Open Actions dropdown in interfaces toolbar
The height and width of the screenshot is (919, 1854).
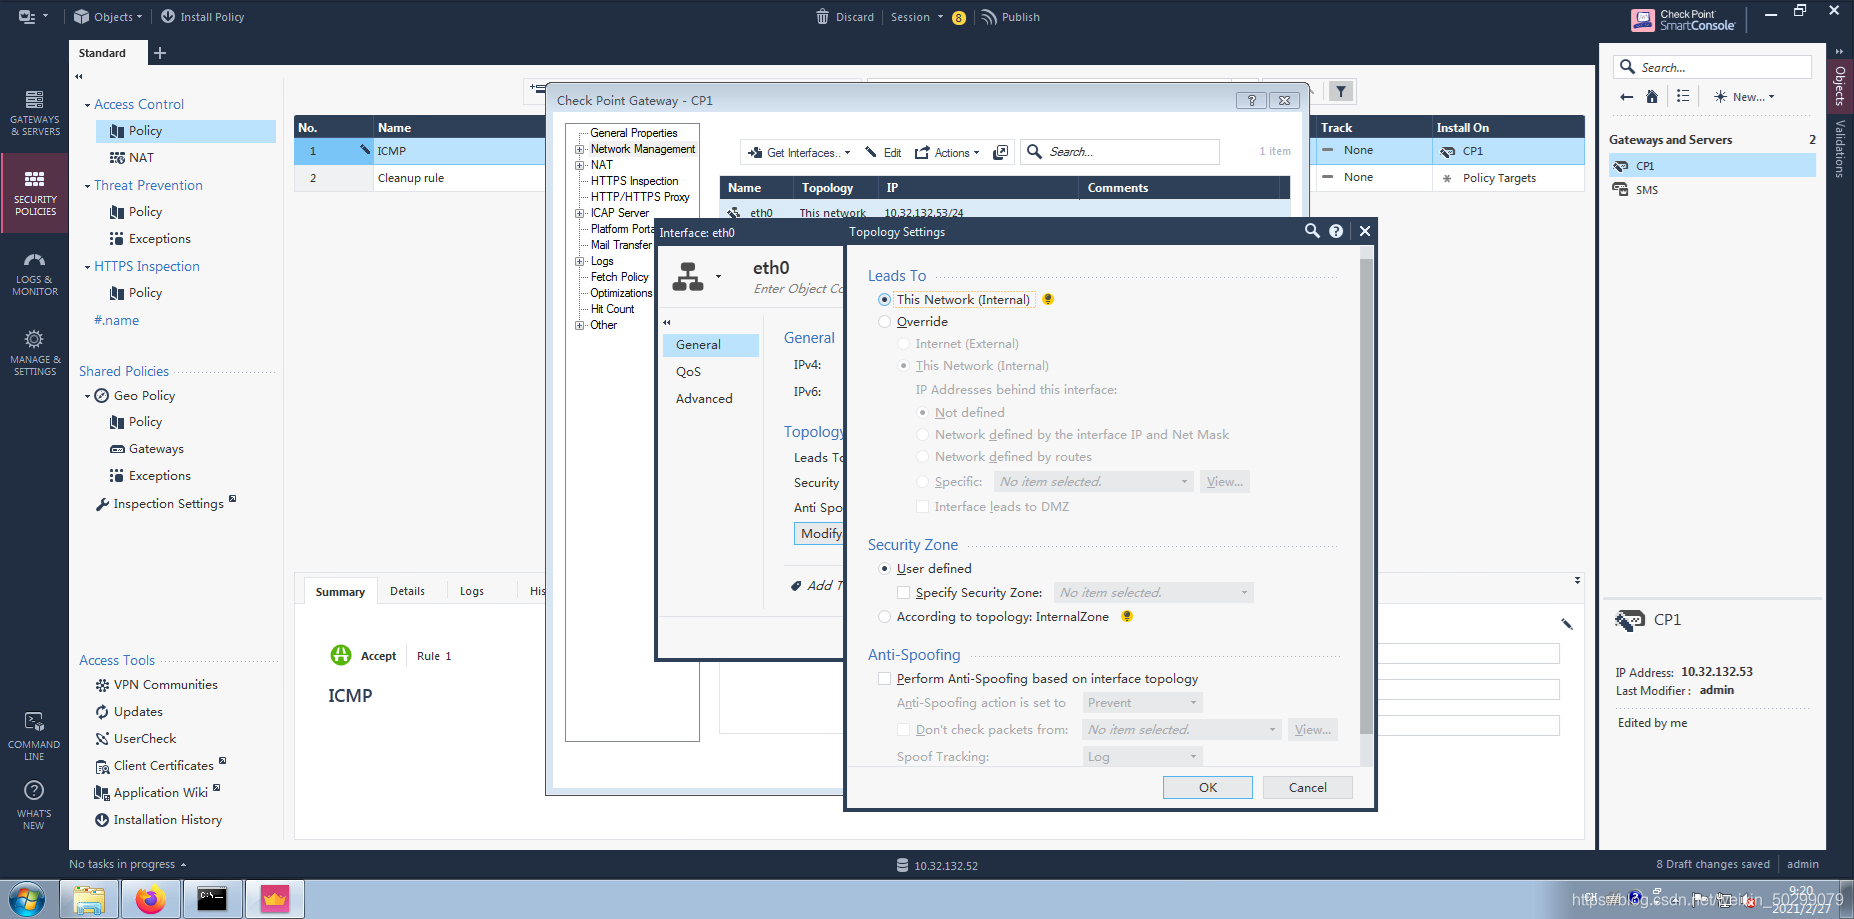point(947,153)
